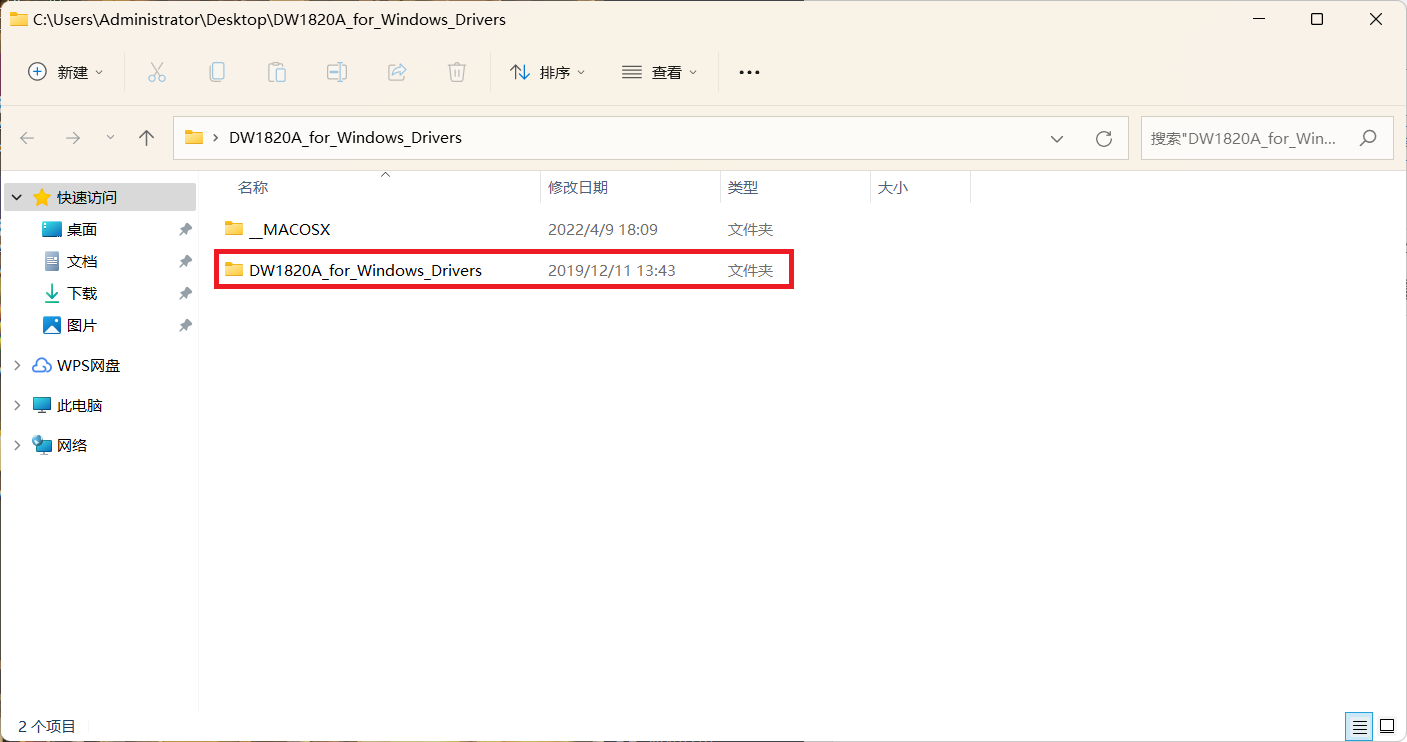Open 下载 in quick access
This screenshot has height=742, width=1407.
[x=82, y=293]
